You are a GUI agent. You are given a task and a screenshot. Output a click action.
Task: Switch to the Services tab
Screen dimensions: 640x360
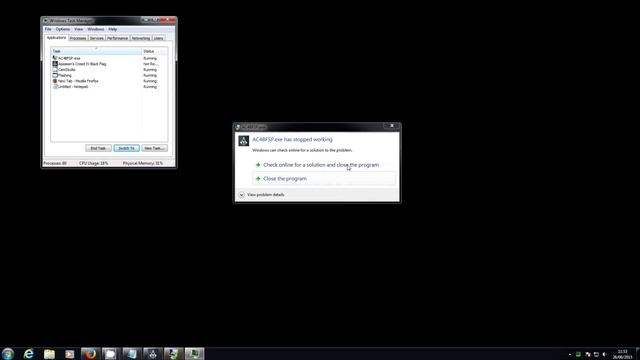tap(97, 38)
